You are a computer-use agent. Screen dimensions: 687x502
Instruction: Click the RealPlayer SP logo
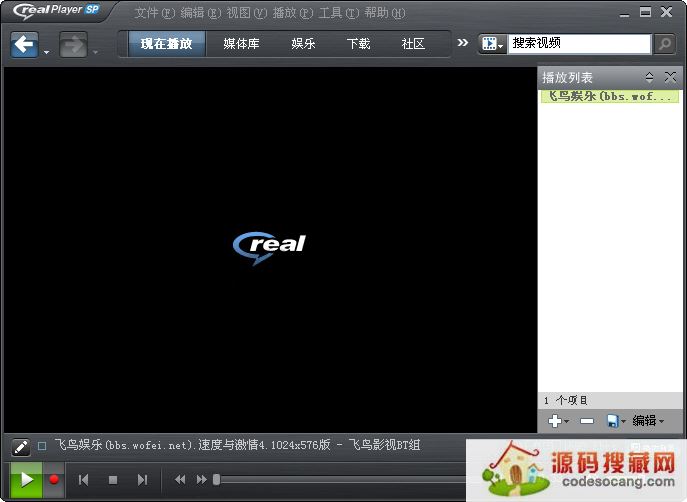57,11
